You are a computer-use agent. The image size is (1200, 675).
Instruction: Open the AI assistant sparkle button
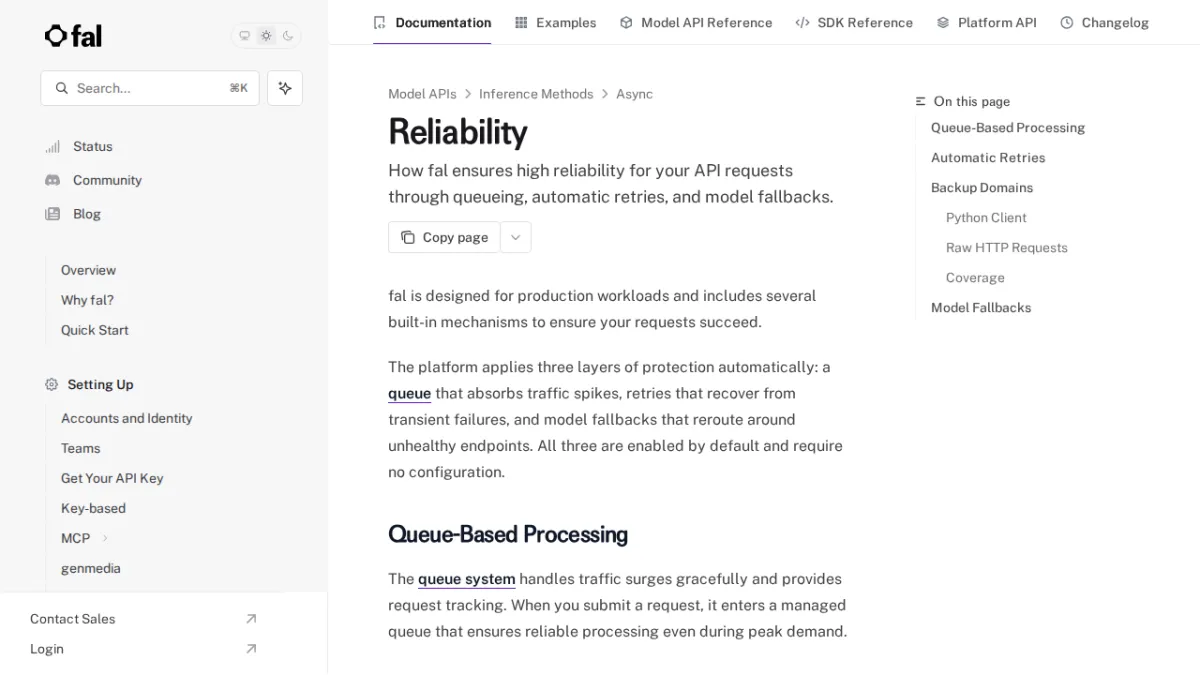(x=285, y=88)
